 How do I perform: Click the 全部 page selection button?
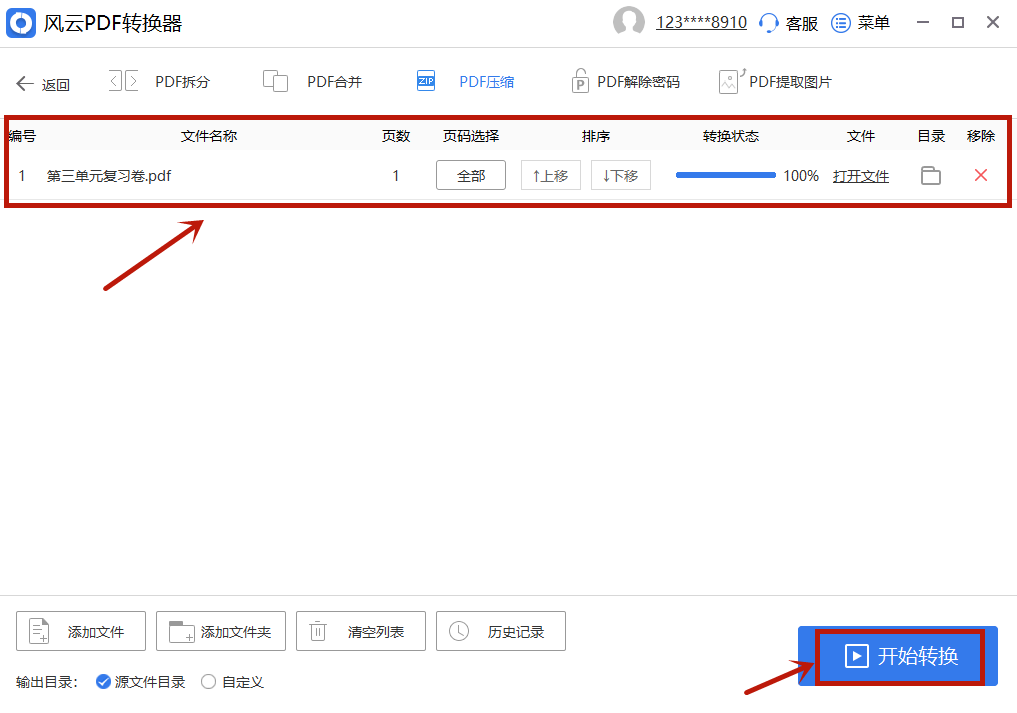(470, 175)
